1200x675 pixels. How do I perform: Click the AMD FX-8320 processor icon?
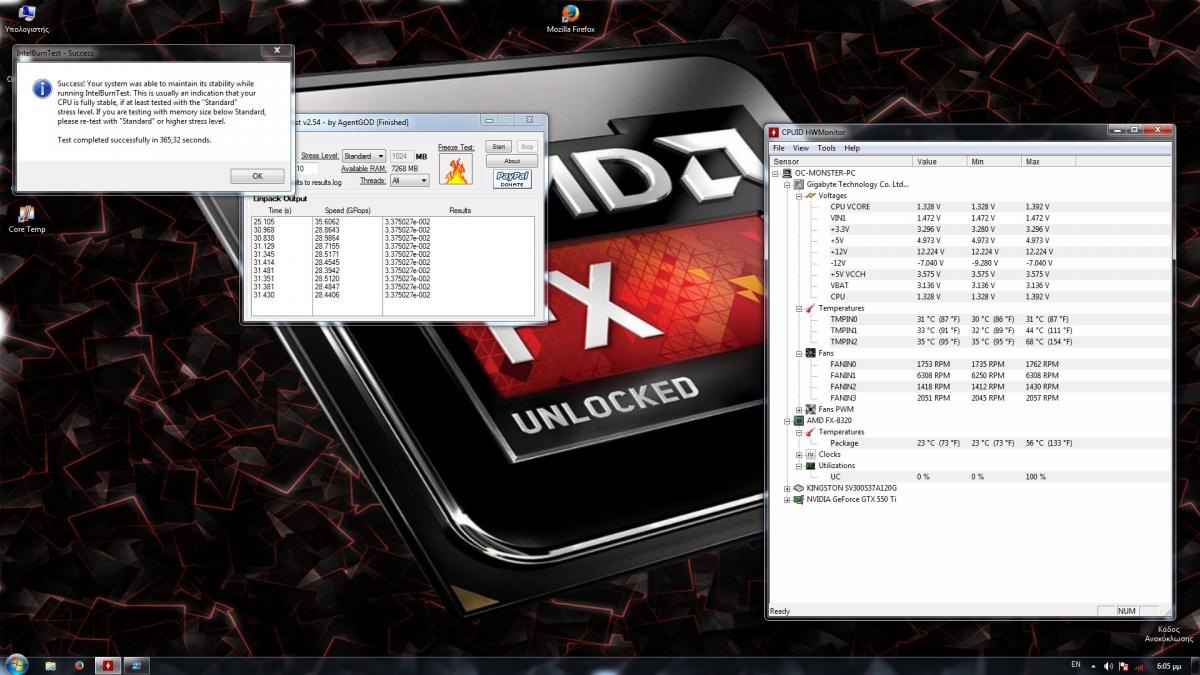pos(799,421)
